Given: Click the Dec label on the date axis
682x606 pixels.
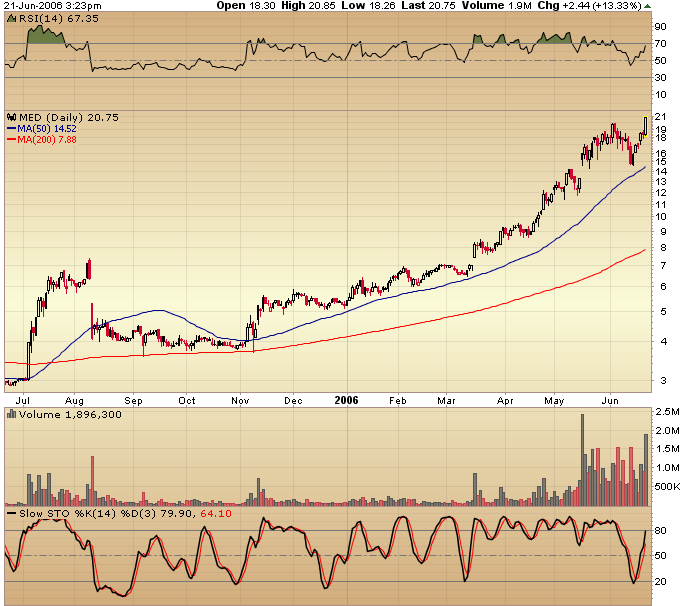Looking at the screenshot, I should click(293, 401).
